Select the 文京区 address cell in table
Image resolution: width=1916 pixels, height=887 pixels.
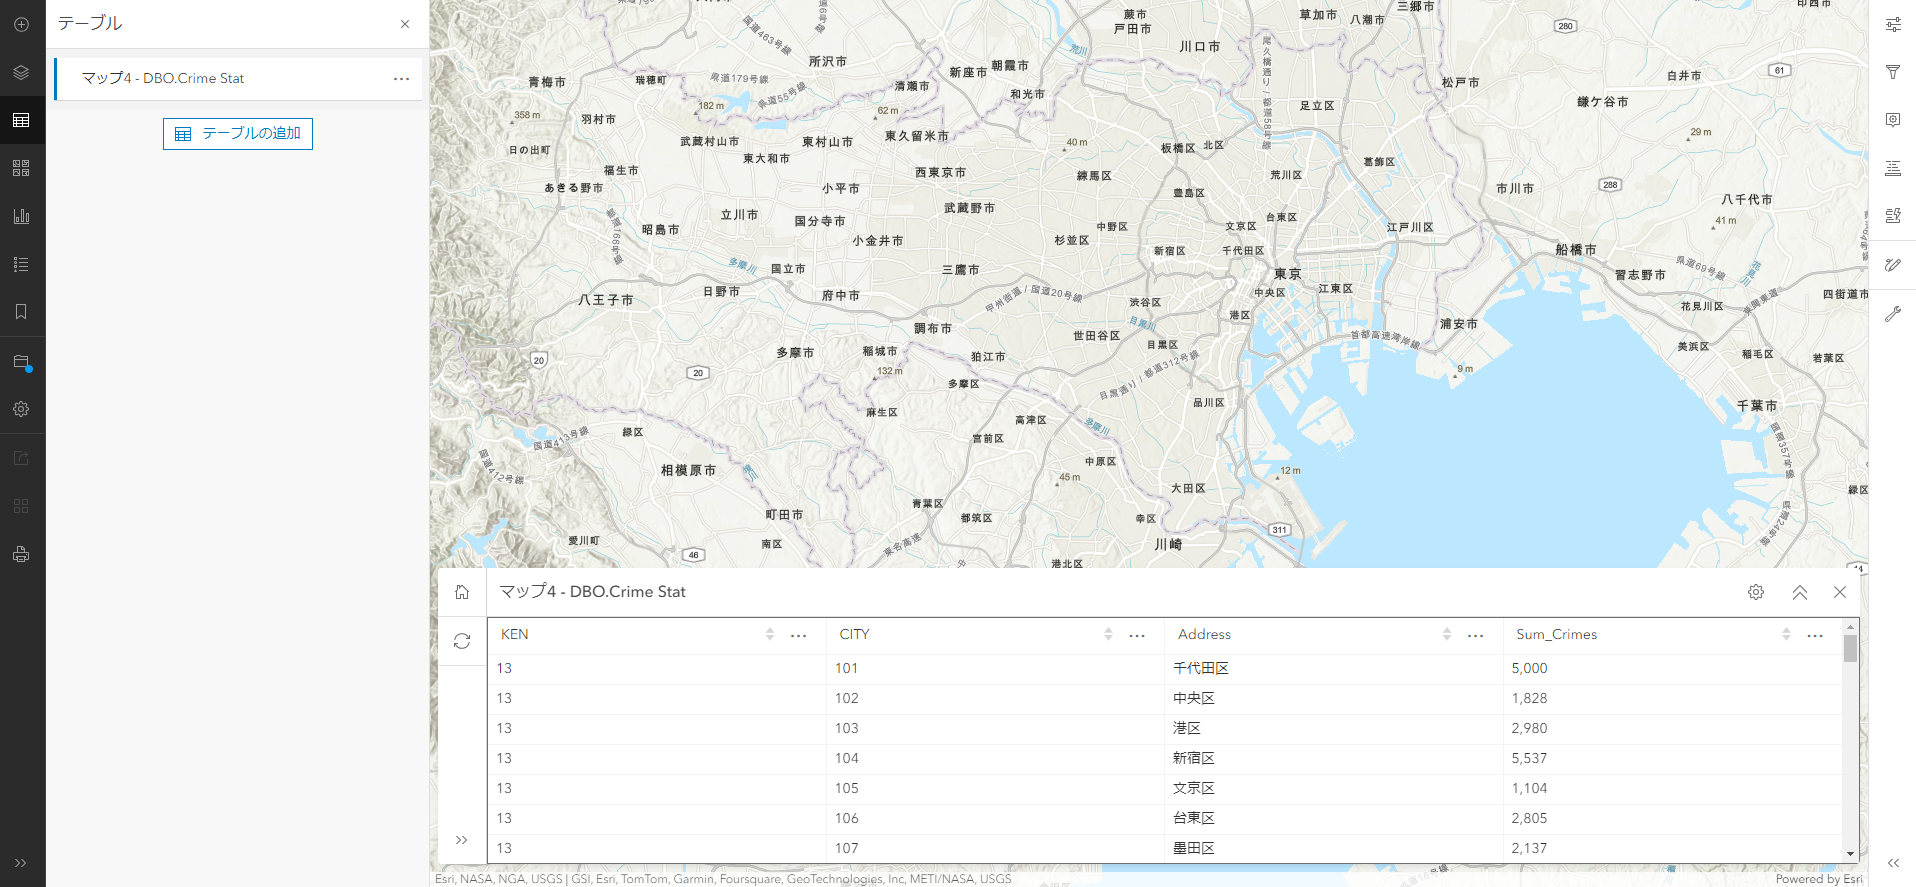[1334, 788]
